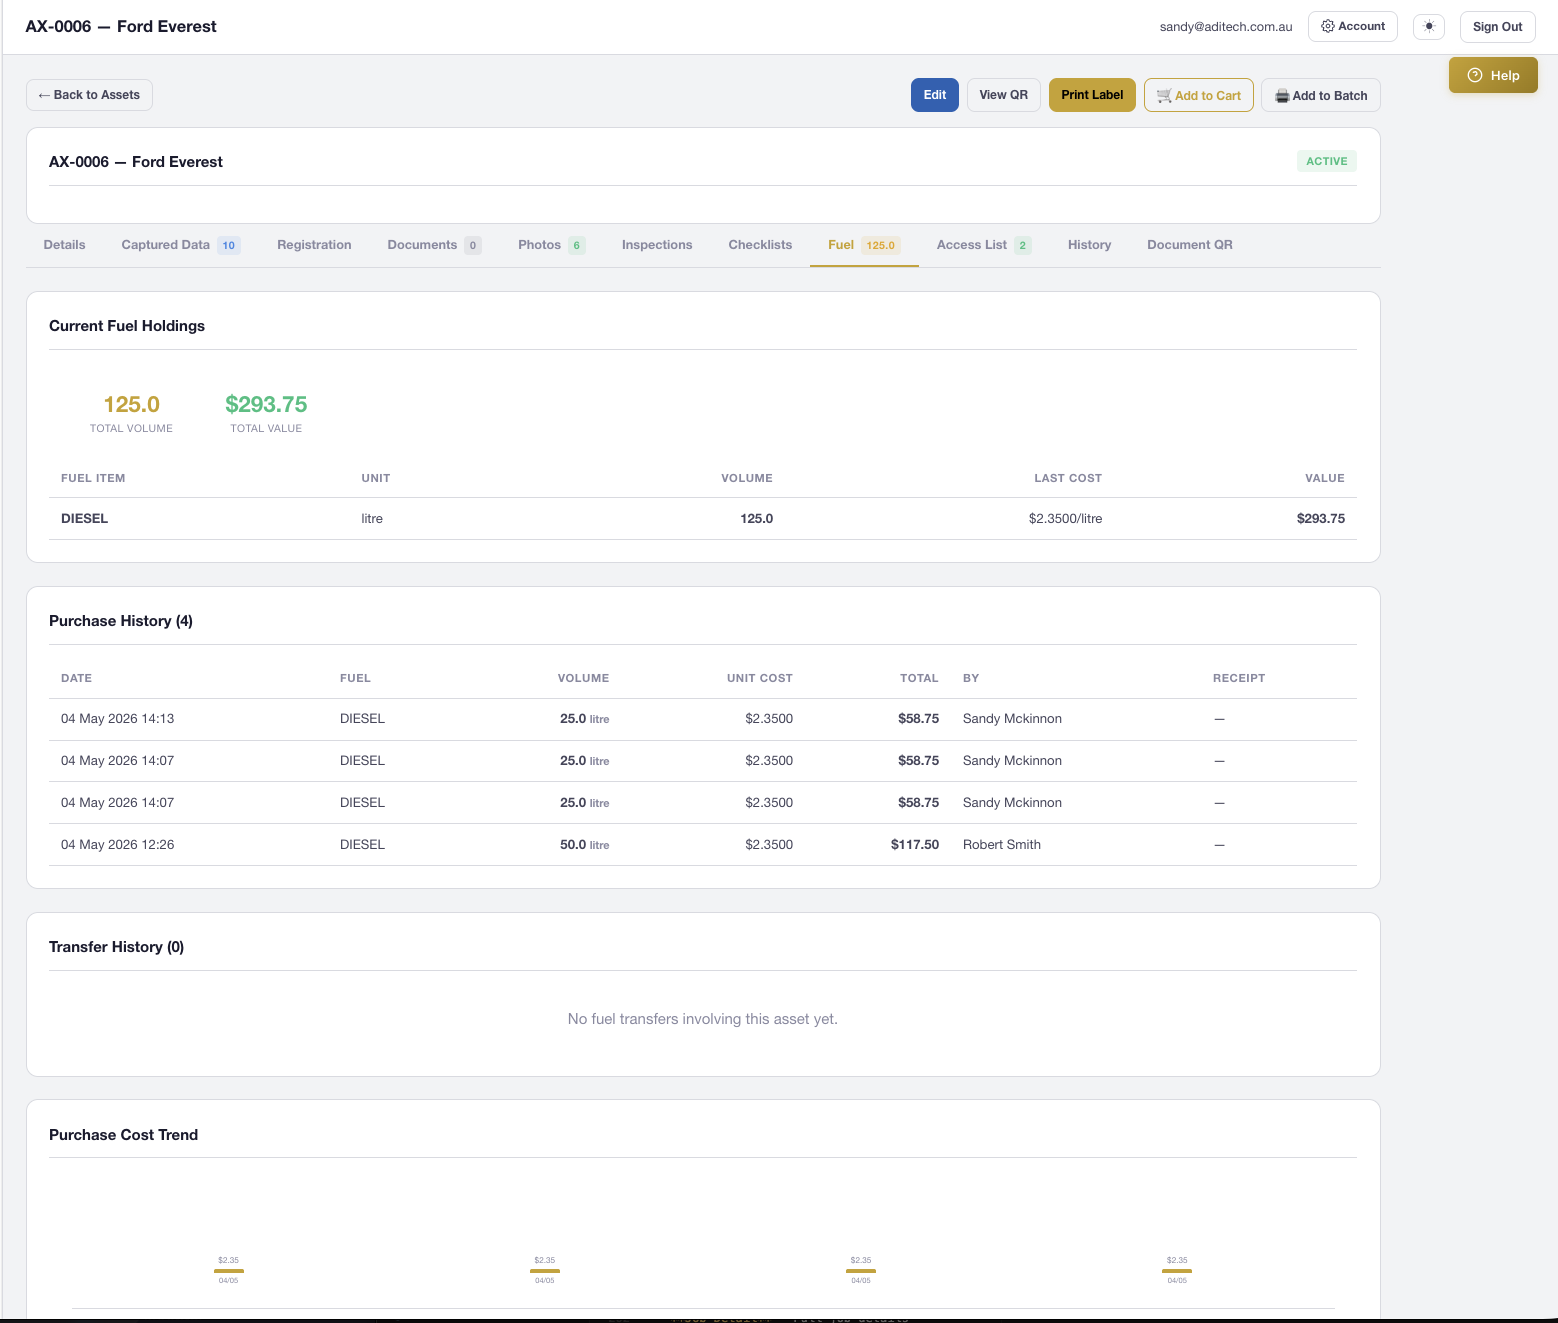Image resolution: width=1558 pixels, height=1323 pixels.
Task: Click the Transfer History (0) heading
Action: pyautogui.click(x=116, y=947)
